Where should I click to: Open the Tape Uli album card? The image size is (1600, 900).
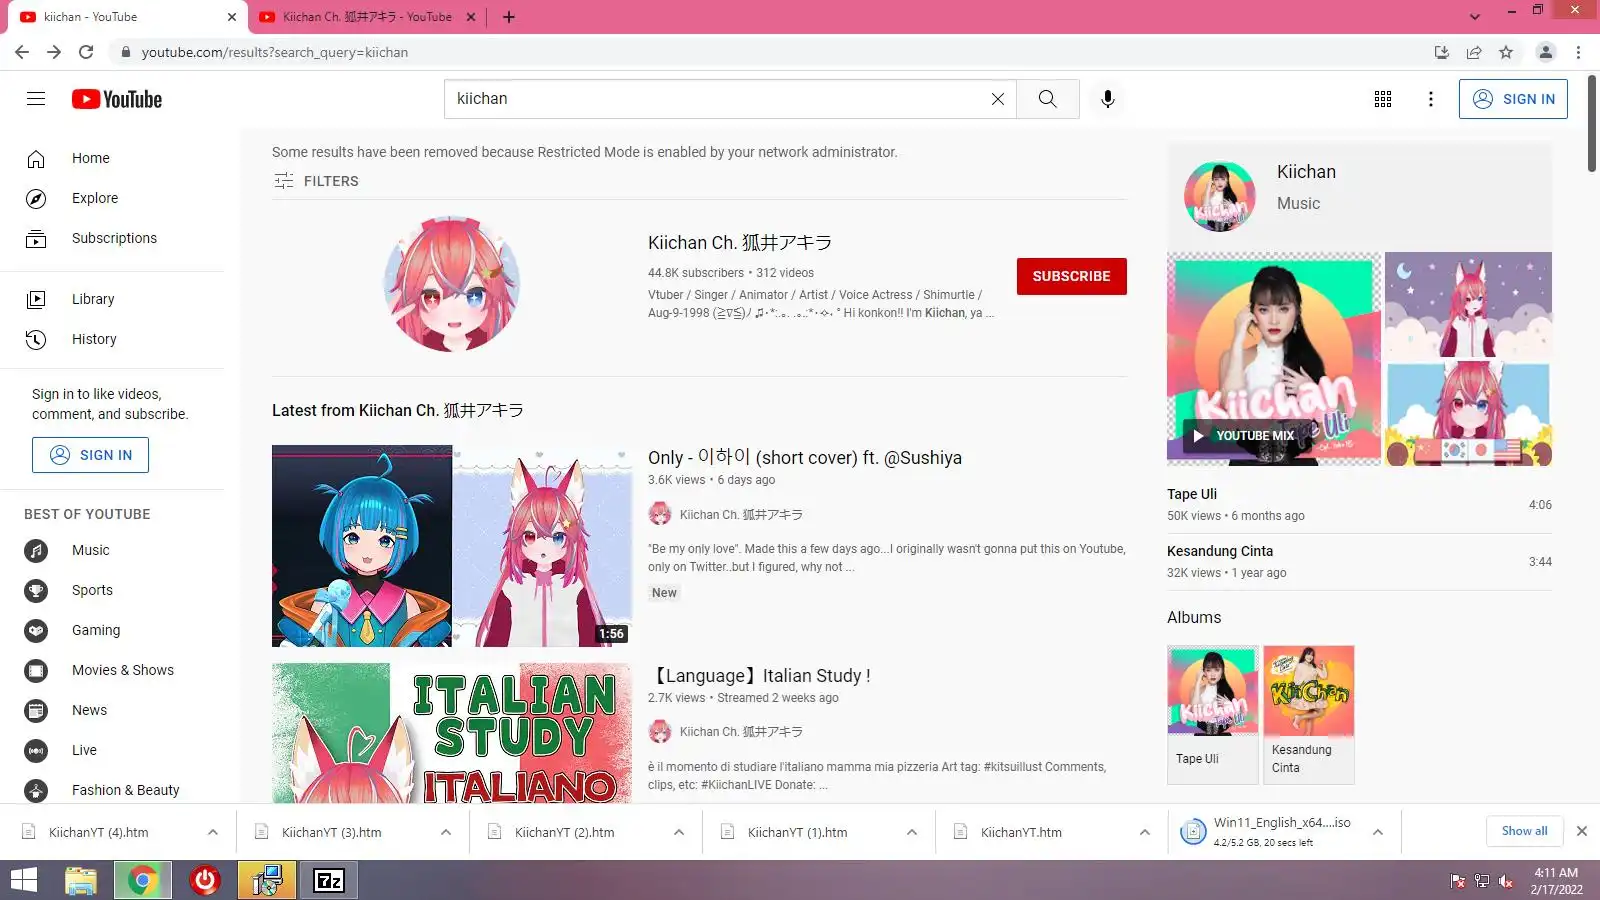coord(1212,714)
